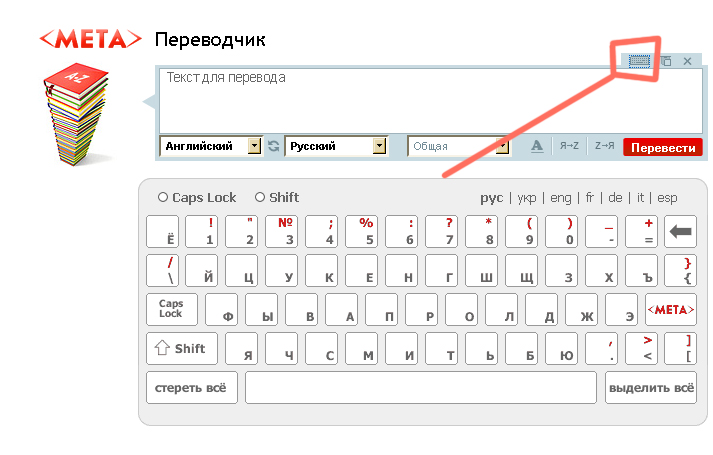The height and width of the screenshot is (455, 713).
Task: Enable the Shift radio button
Action: (x=260, y=197)
